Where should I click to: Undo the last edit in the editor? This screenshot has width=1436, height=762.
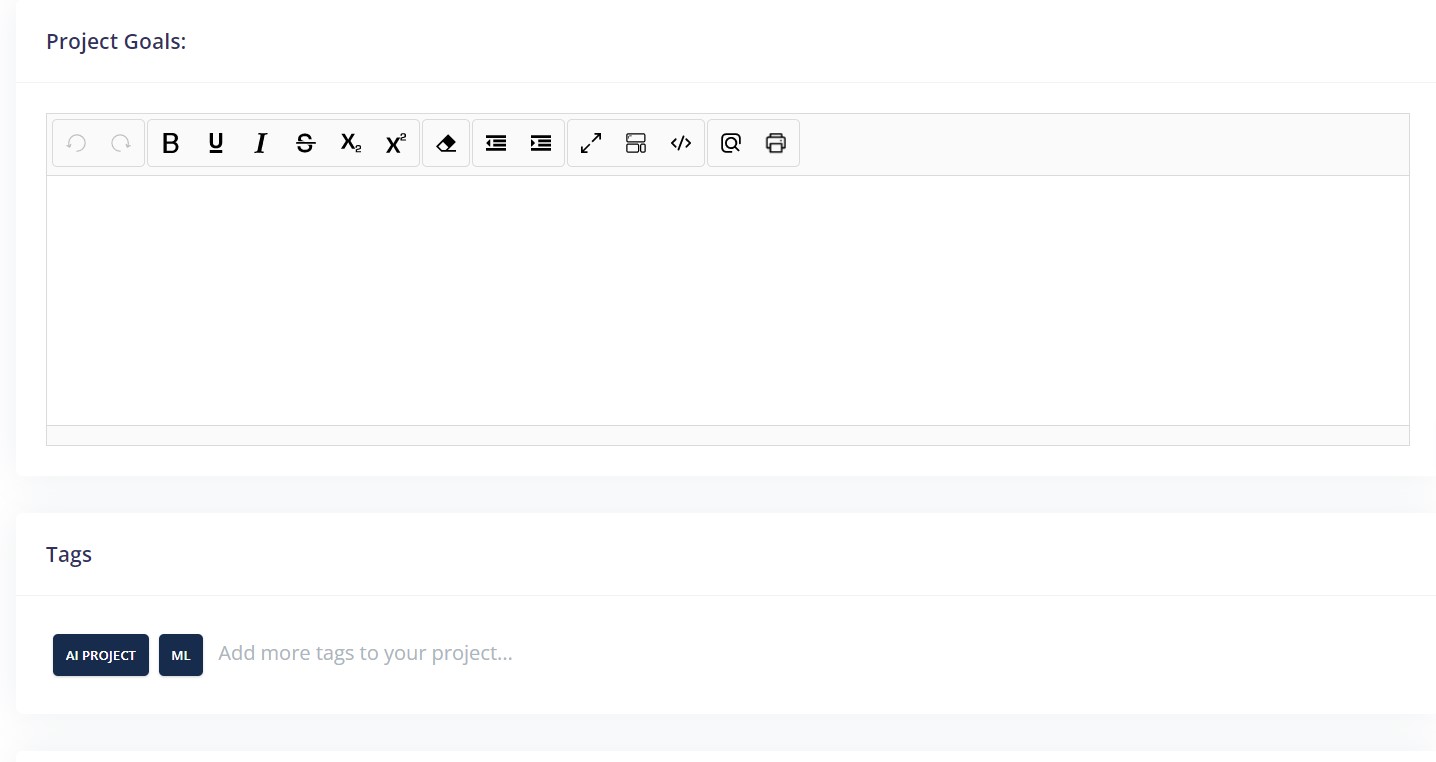click(x=76, y=143)
